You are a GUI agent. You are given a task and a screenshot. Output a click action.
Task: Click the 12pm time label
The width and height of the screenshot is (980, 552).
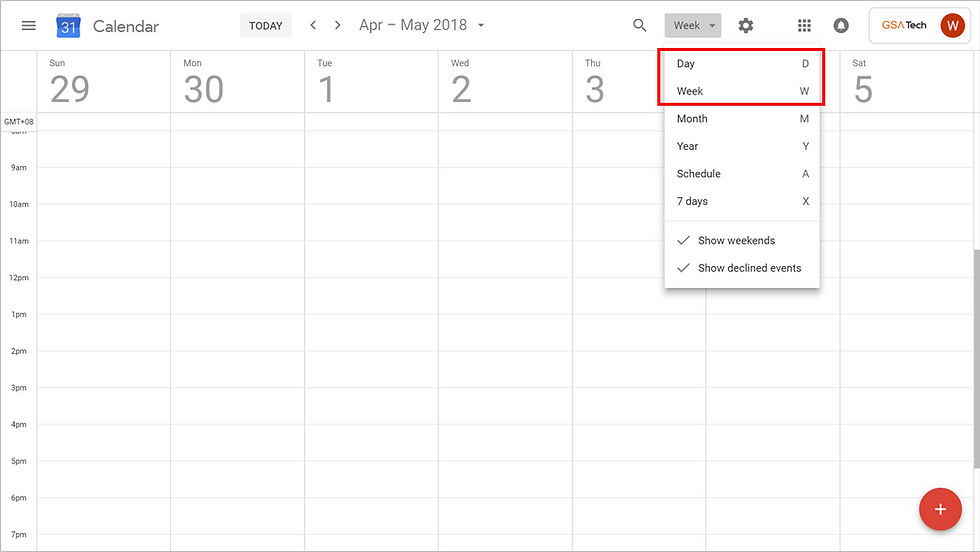(x=19, y=278)
